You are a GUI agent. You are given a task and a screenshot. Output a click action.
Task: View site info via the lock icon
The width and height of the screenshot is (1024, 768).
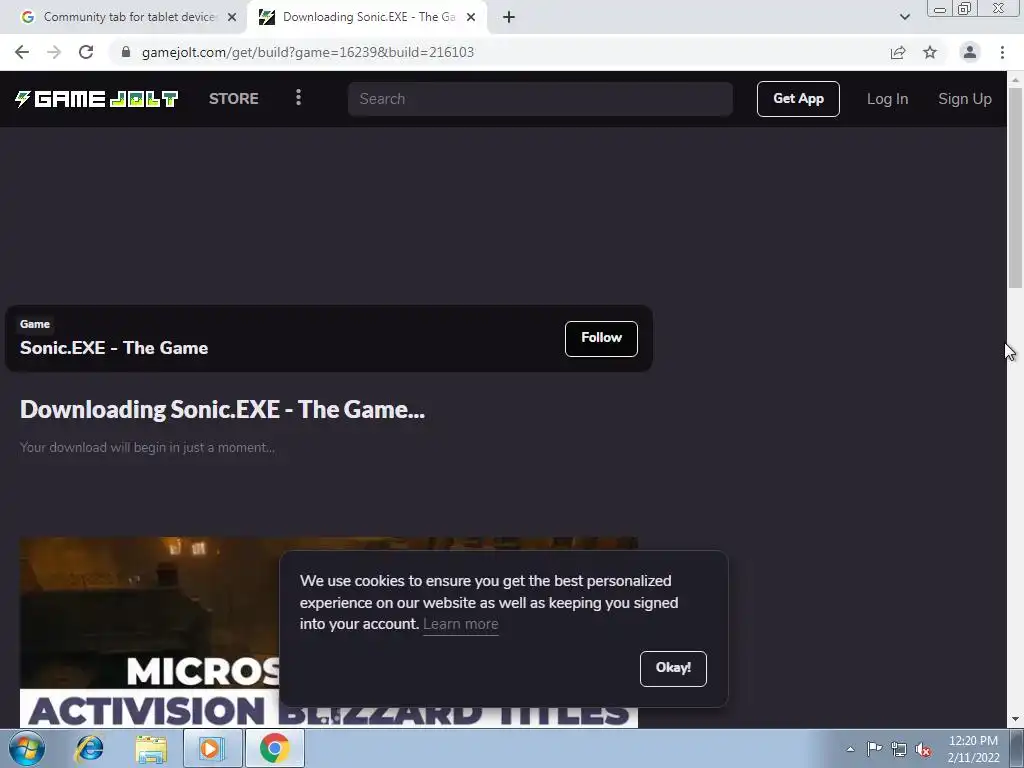coord(126,52)
